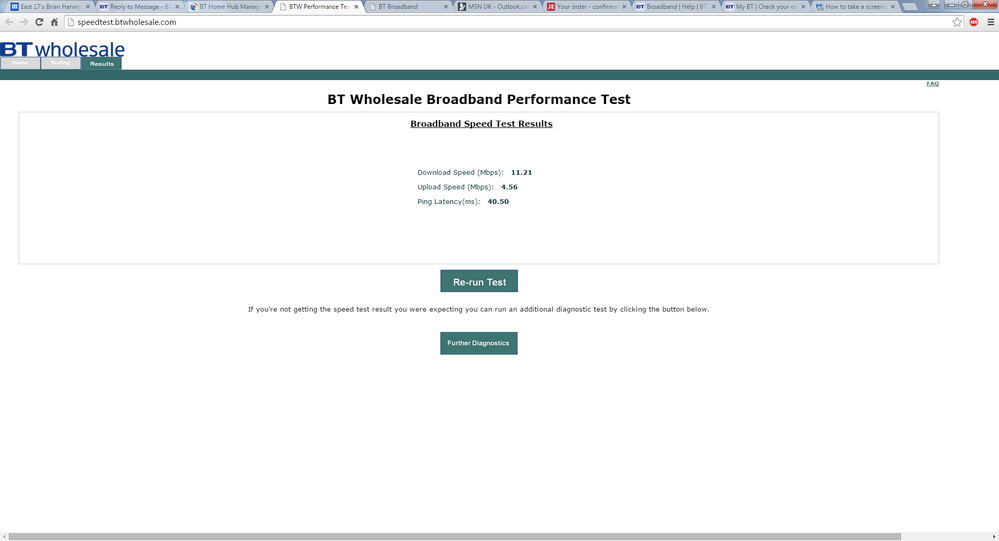The width and height of the screenshot is (999, 541).
Task: Close the BTW Performance Test tab
Action: [x=356, y=7]
